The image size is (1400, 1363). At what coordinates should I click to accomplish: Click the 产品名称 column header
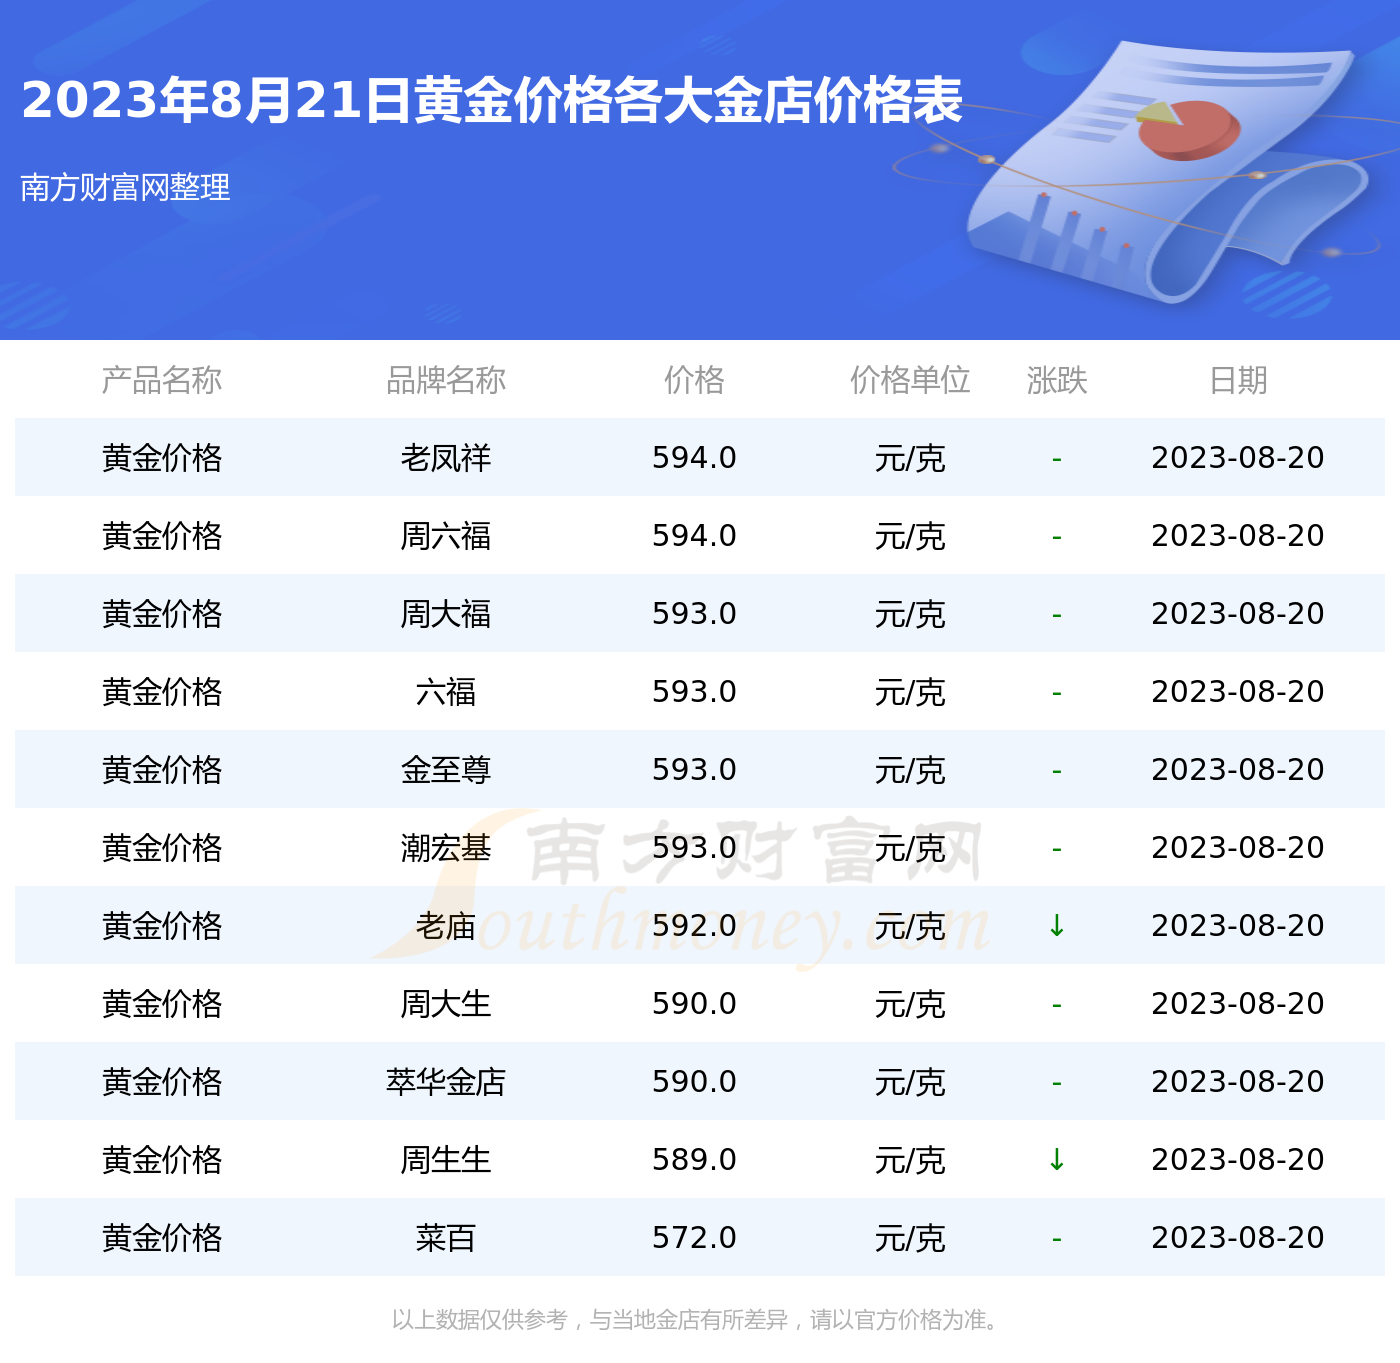(162, 380)
